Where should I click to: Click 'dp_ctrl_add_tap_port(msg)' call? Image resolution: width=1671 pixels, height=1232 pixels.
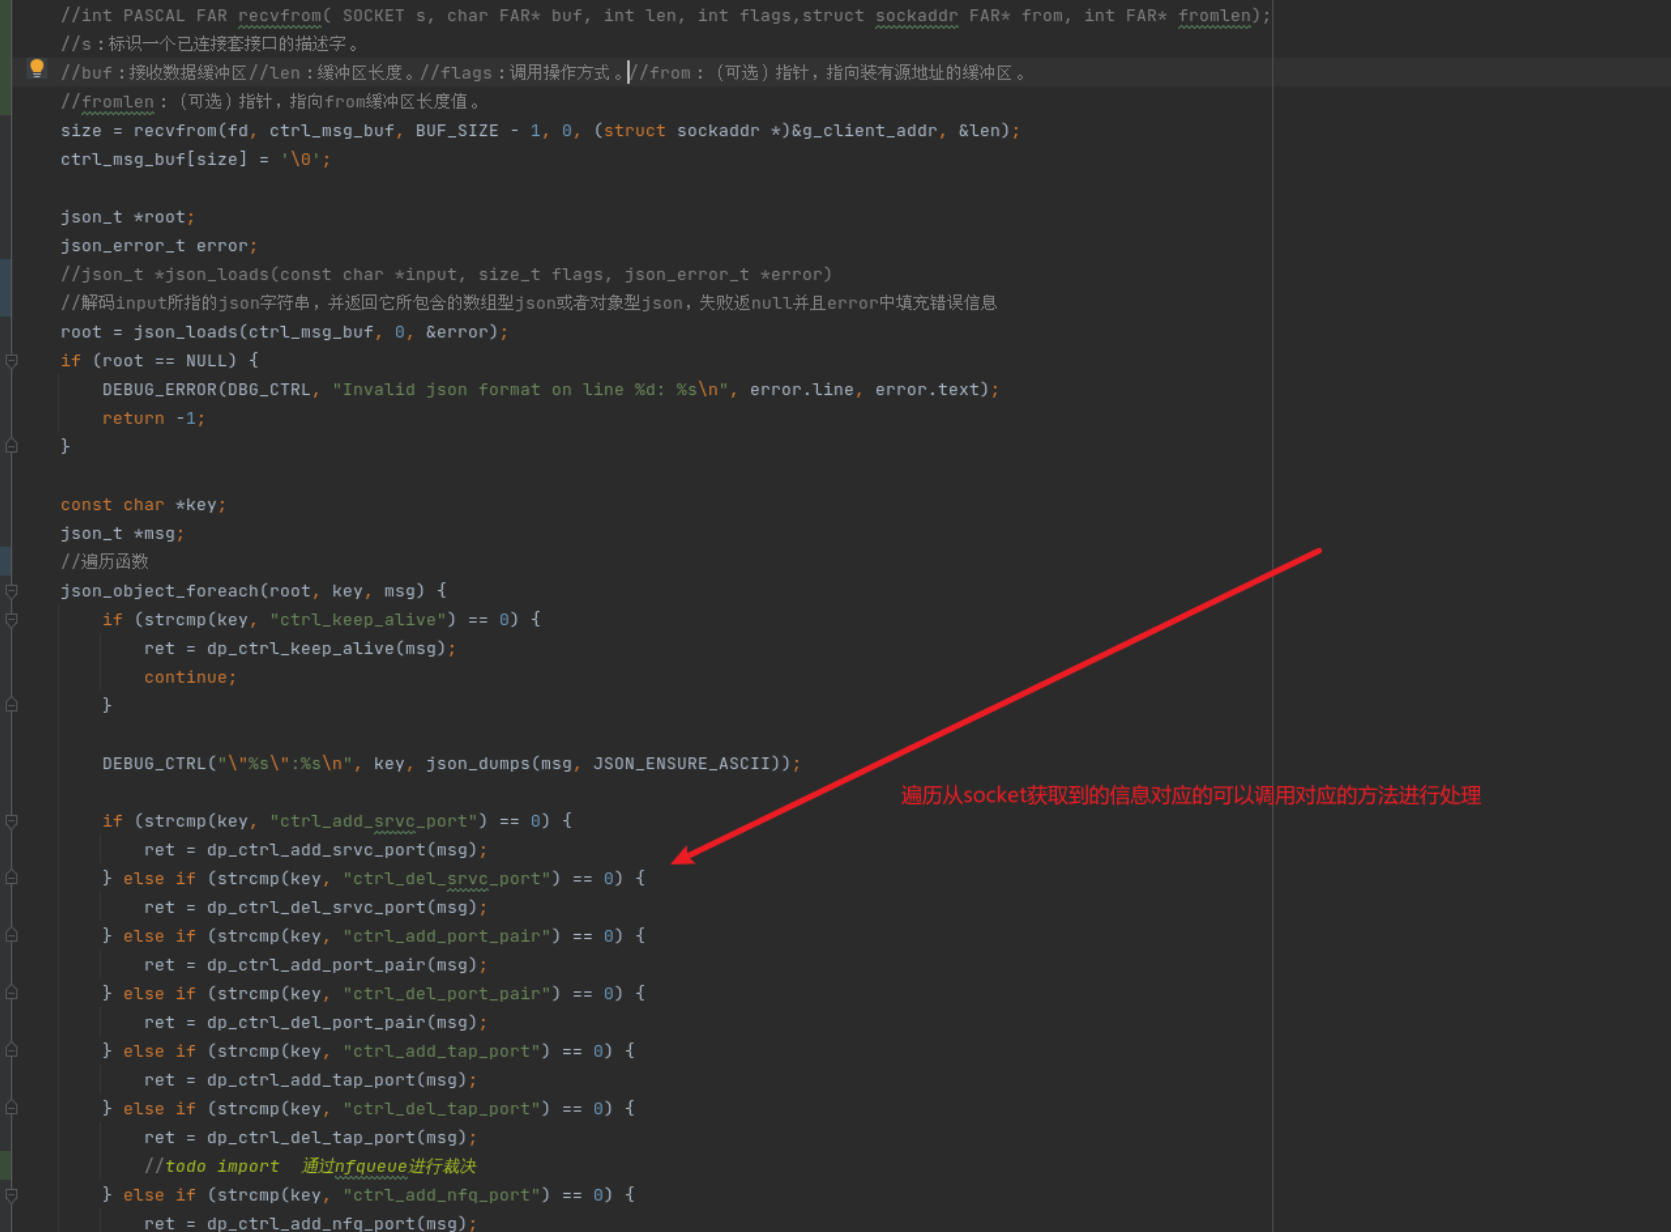pyautogui.click(x=336, y=1080)
